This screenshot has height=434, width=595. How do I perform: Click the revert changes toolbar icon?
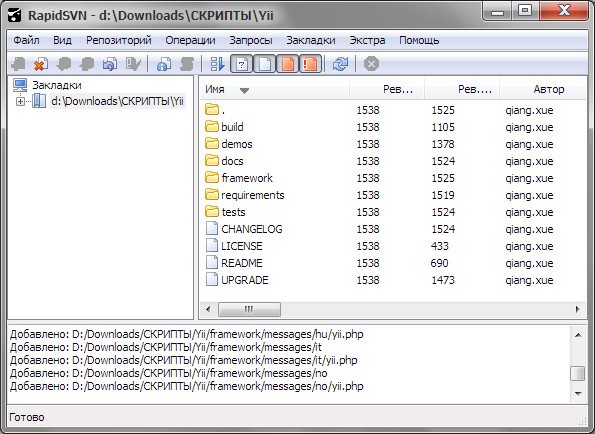[110, 64]
